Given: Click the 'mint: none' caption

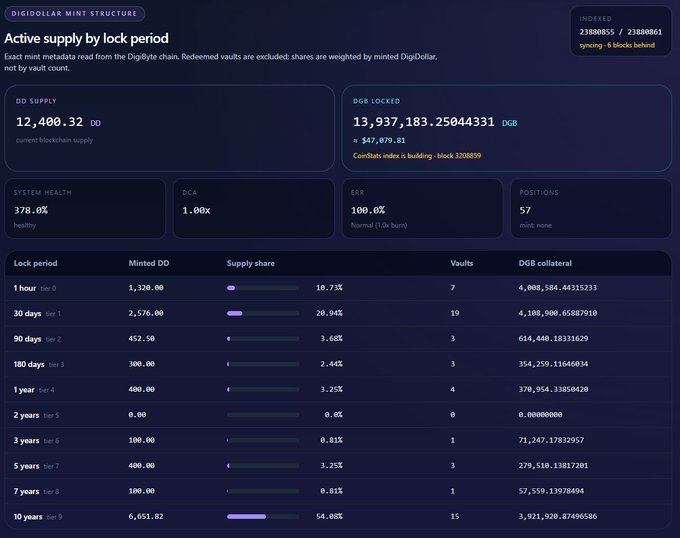Looking at the screenshot, I should pos(536,225).
